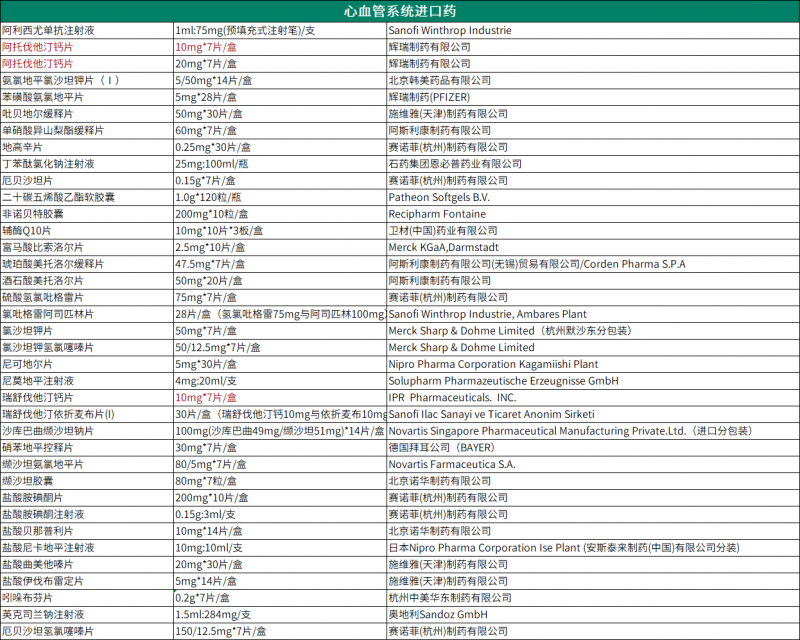The height and width of the screenshot is (640, 800).
Task: Select the "1.0g*120粒/瓶" specification
Action: (208, 197)
